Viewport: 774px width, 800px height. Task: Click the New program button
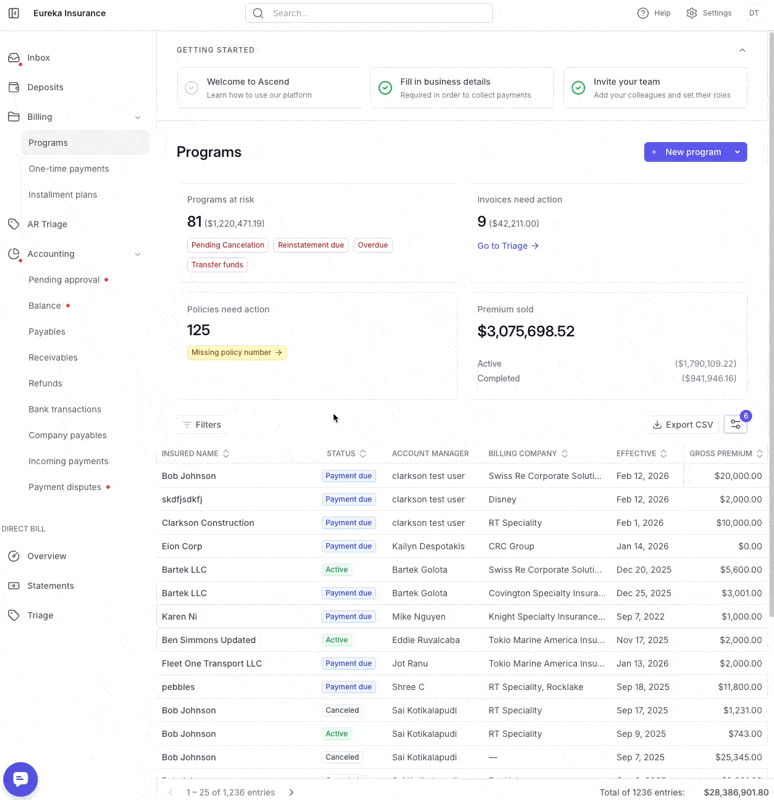687,152
